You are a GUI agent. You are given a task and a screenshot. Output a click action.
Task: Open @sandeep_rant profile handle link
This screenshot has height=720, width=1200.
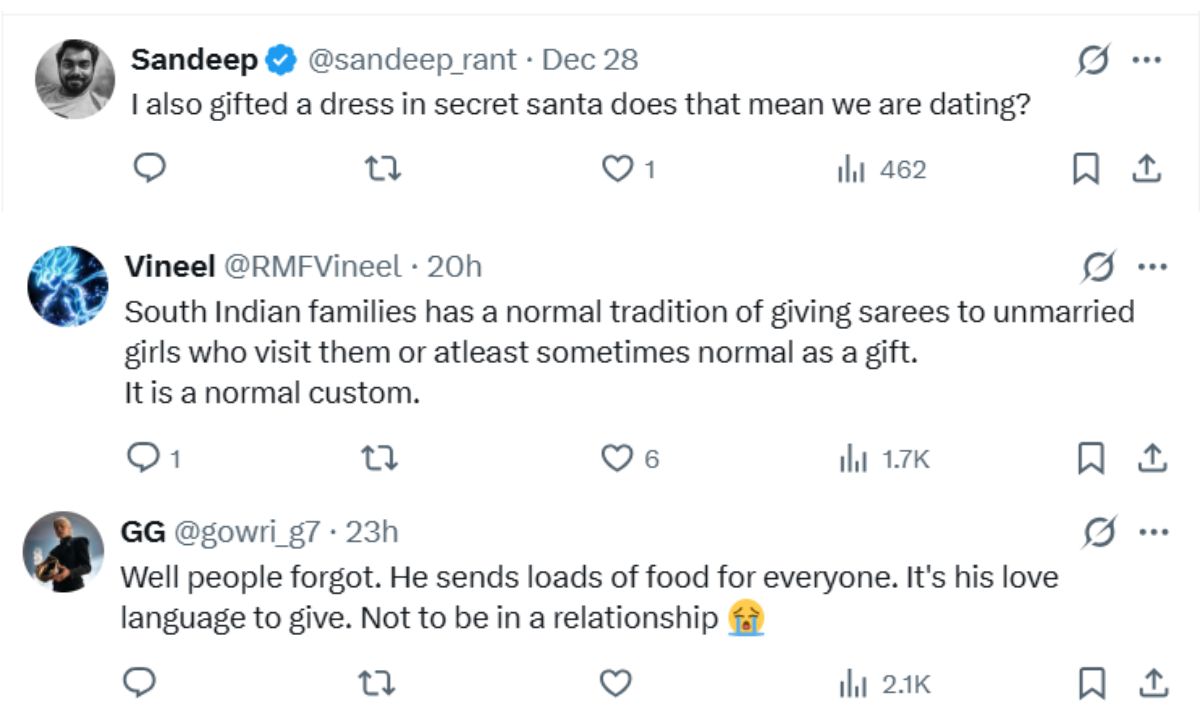point(412,60)
